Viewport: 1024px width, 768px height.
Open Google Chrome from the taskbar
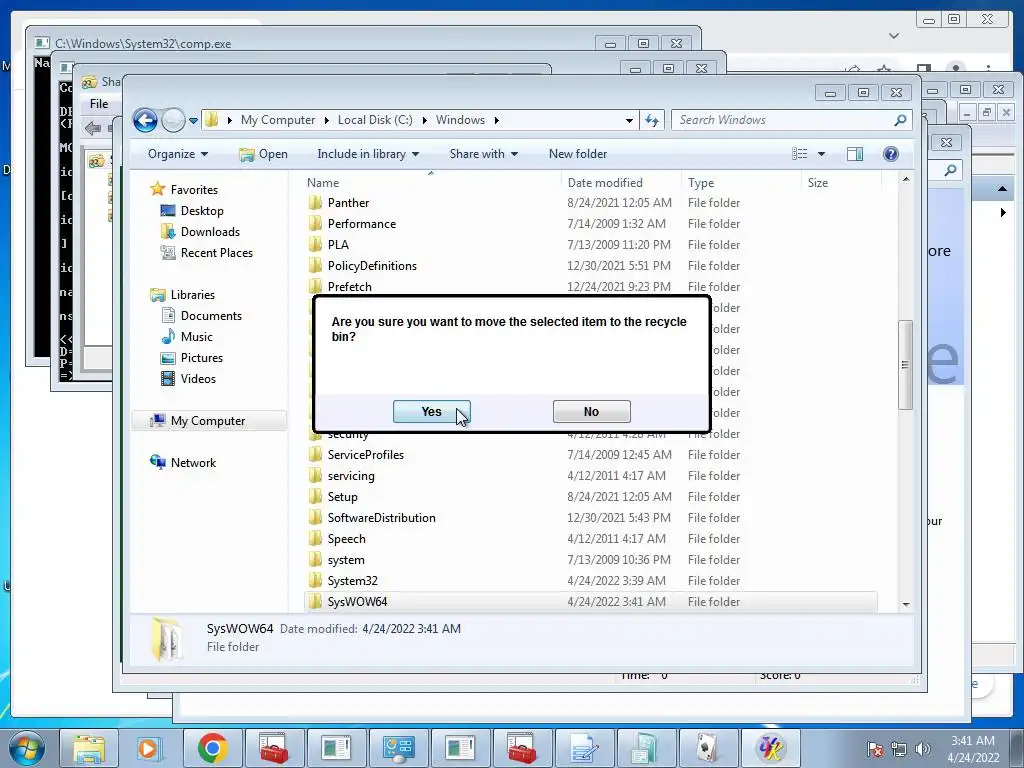212,748
